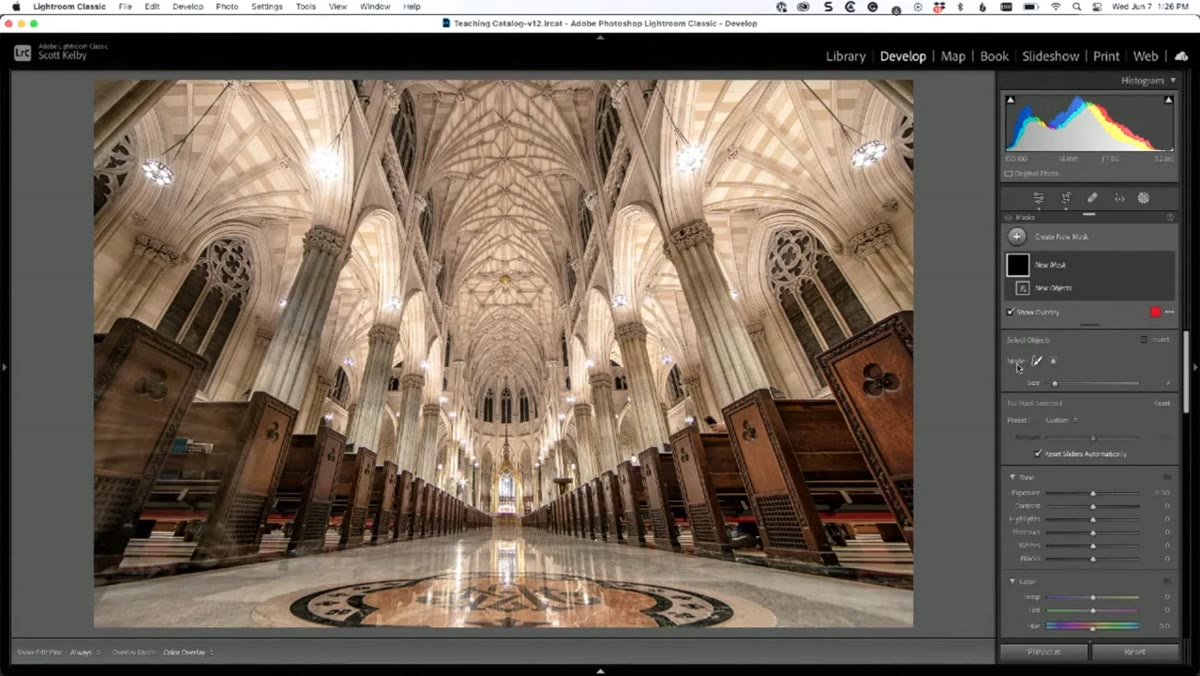Click the Reset link beside No Mask Selected
Viewport: 1200px width, 676px height.
1162,404
